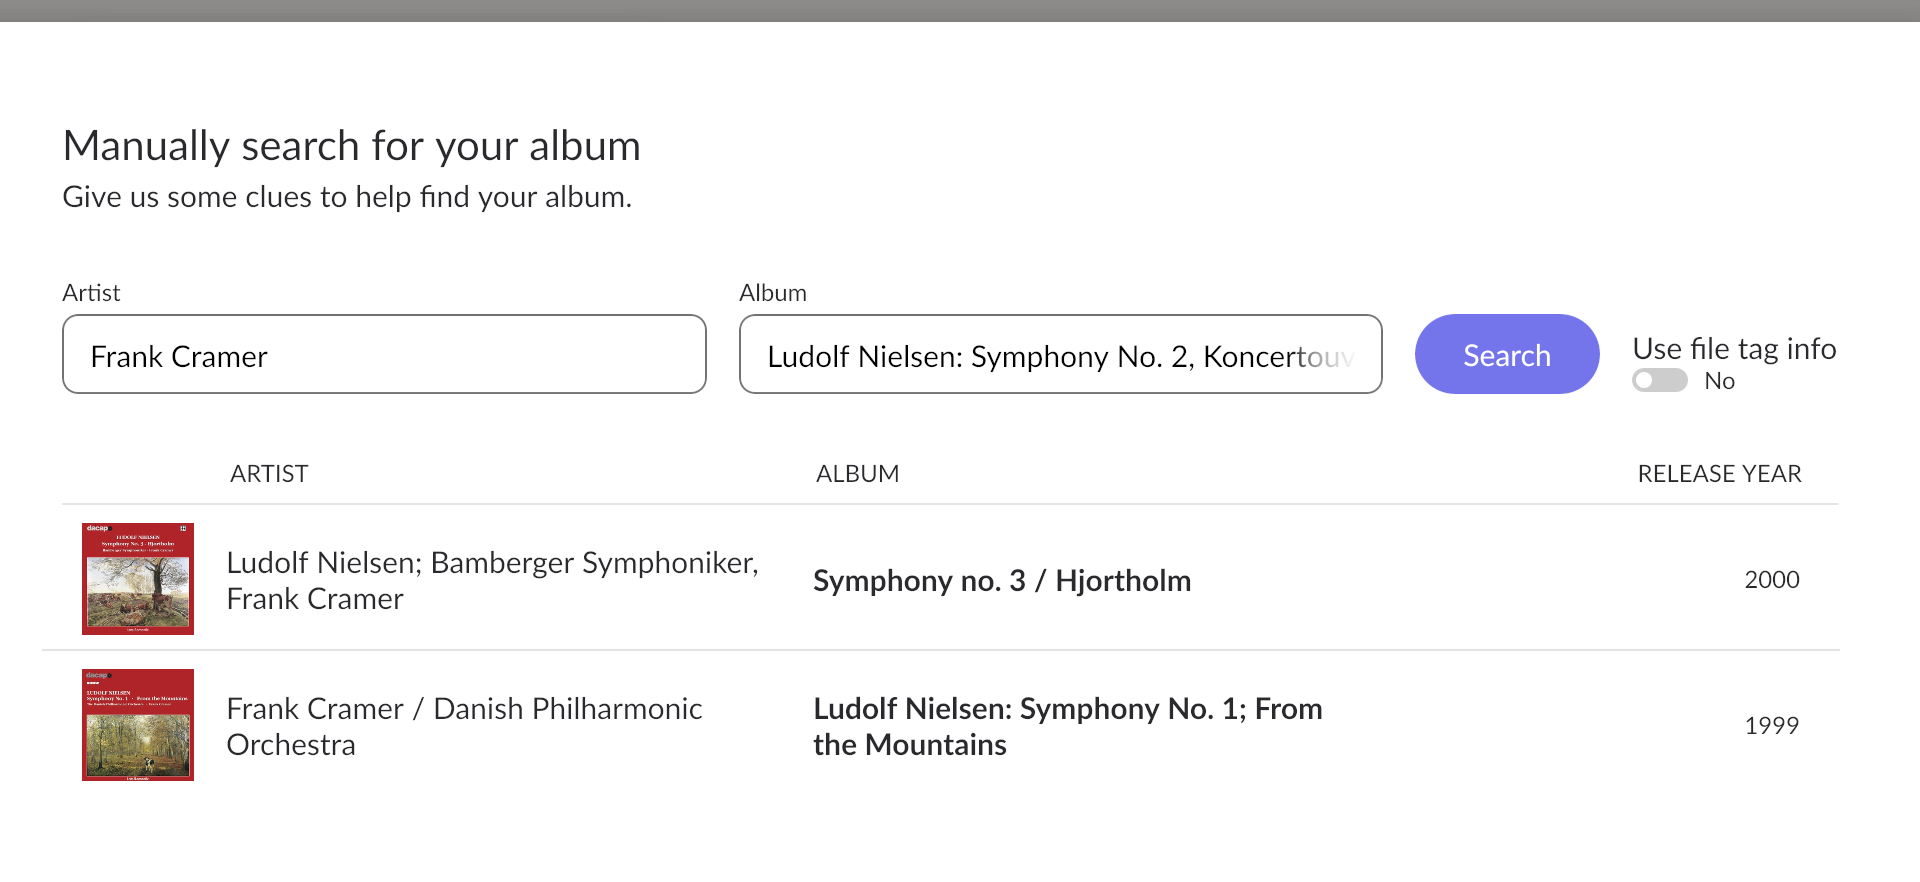Select the 1999 release year result
This screenshot has height=882, width=1920.
click(1772, 726)
